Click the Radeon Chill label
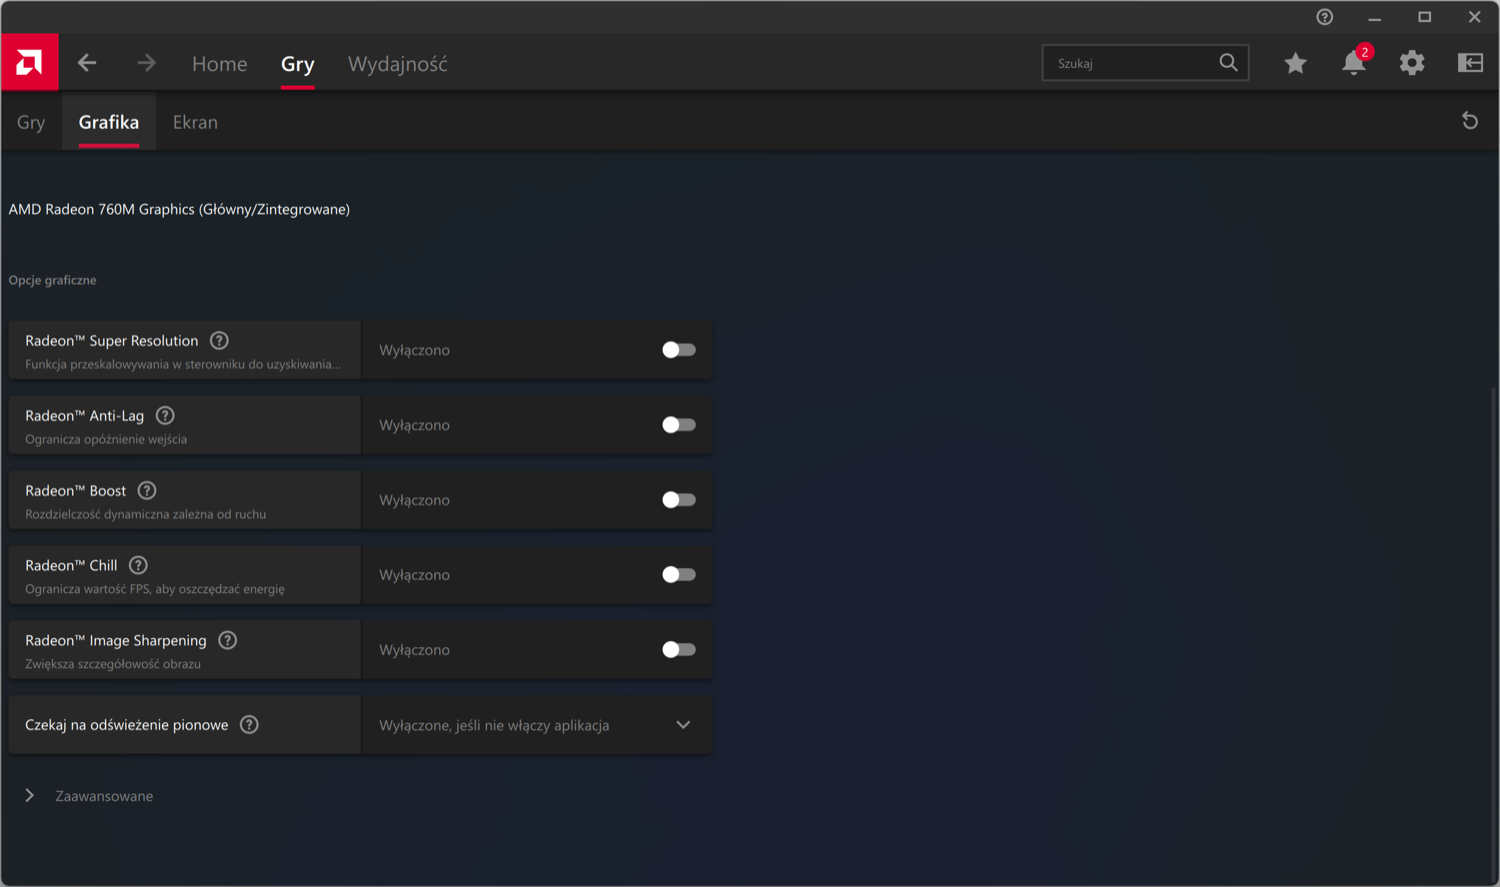Viewport: 1500px width, 887px height. (71, 566)
